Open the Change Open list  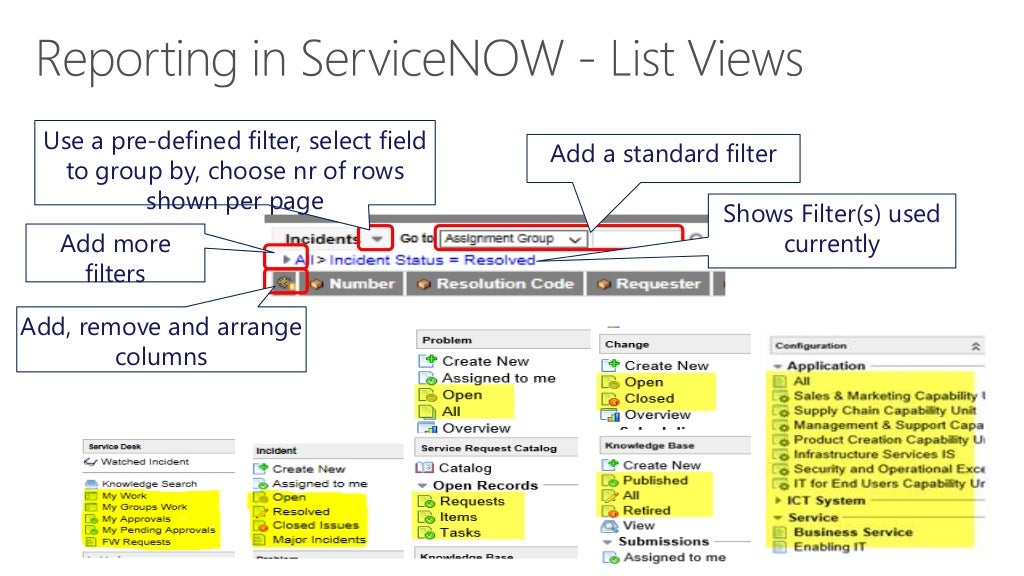coord(643,382)
